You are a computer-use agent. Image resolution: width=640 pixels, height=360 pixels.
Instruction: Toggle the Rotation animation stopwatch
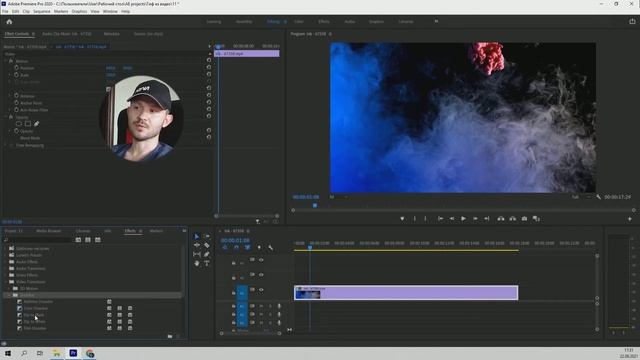[16, 96]
